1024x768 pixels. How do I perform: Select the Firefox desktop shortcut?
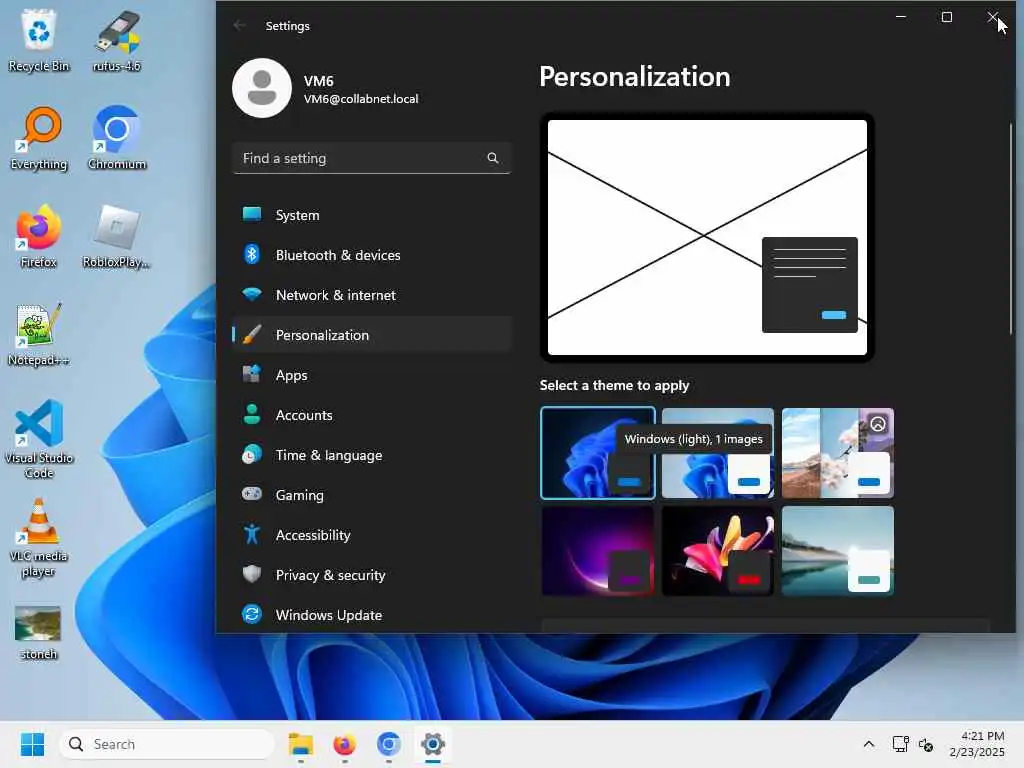click(x=39, y=236)
